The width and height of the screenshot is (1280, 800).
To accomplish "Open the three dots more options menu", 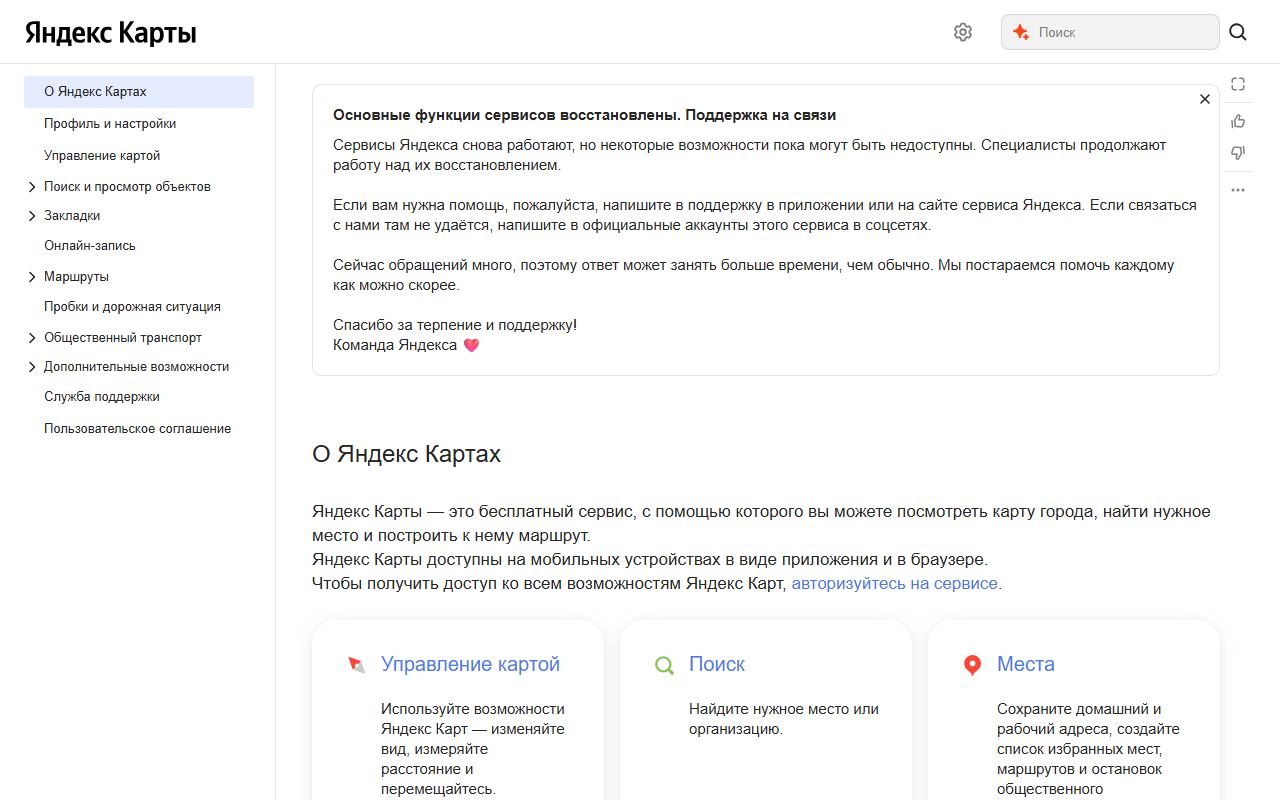I will tap(1238, 190).
